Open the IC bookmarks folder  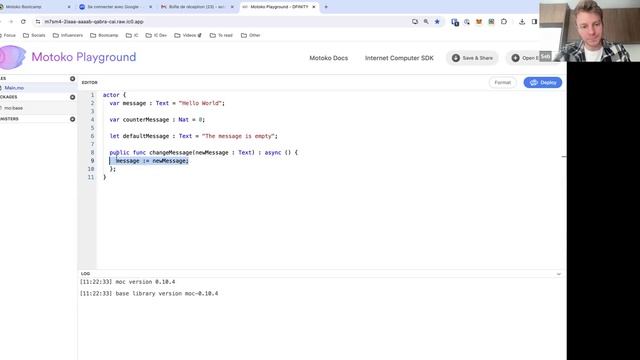pyautogui.click(x=132, y=36)
